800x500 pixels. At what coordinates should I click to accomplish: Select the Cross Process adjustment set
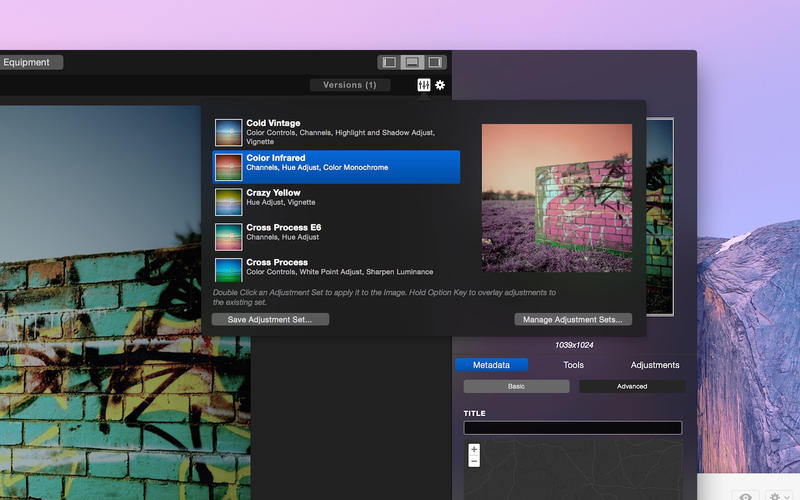(336, 268)
